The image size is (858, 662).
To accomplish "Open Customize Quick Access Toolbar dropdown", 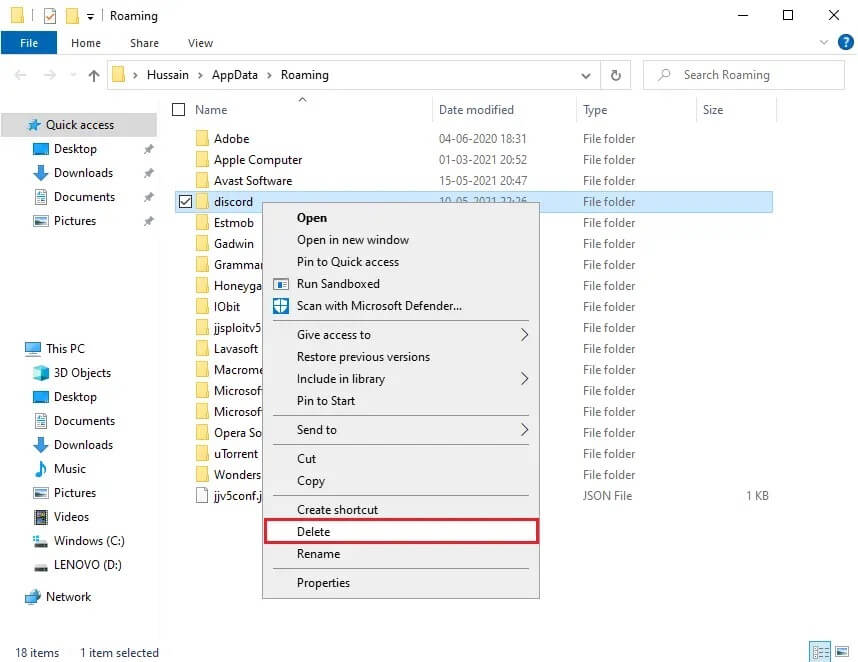I will click(x=90, y=16).
